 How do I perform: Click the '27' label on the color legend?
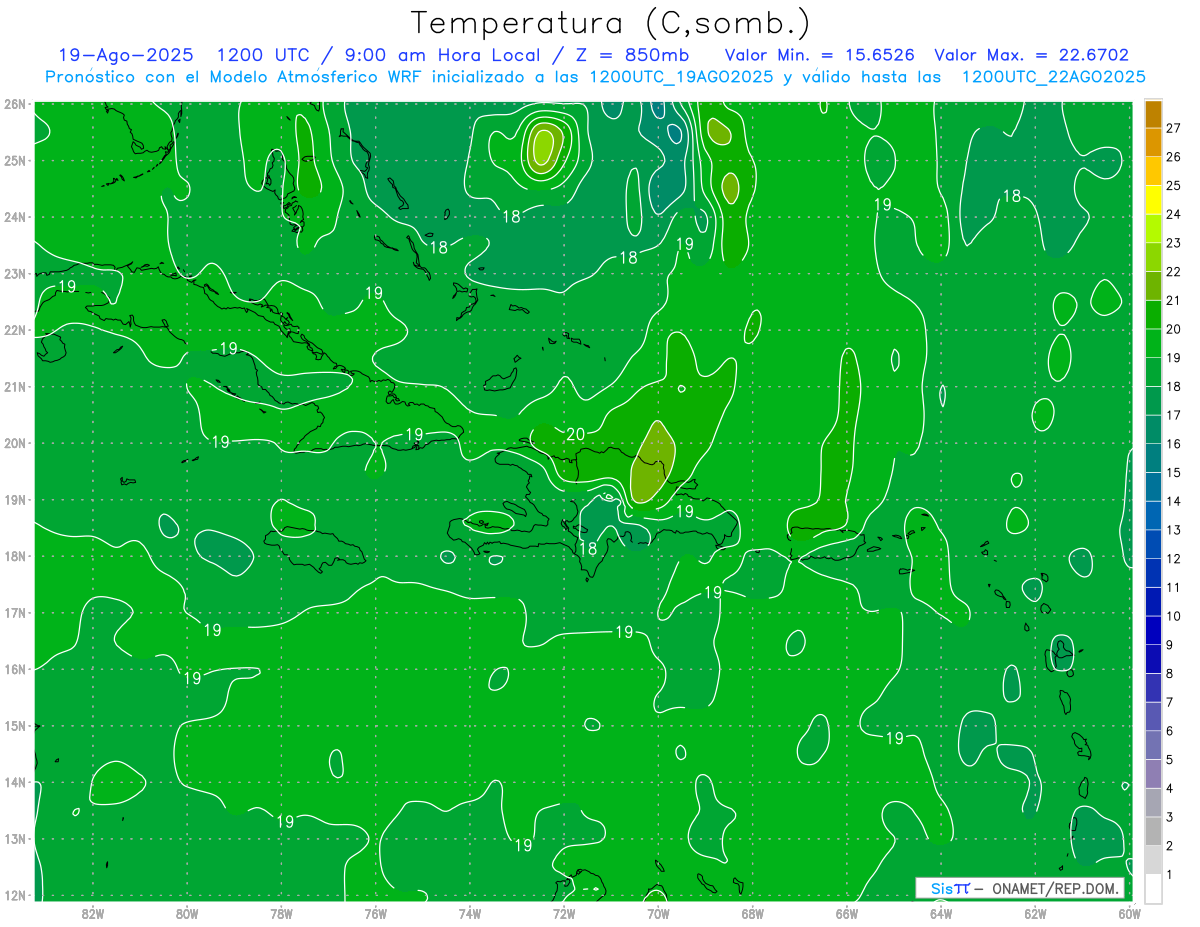click(1173, 128)
